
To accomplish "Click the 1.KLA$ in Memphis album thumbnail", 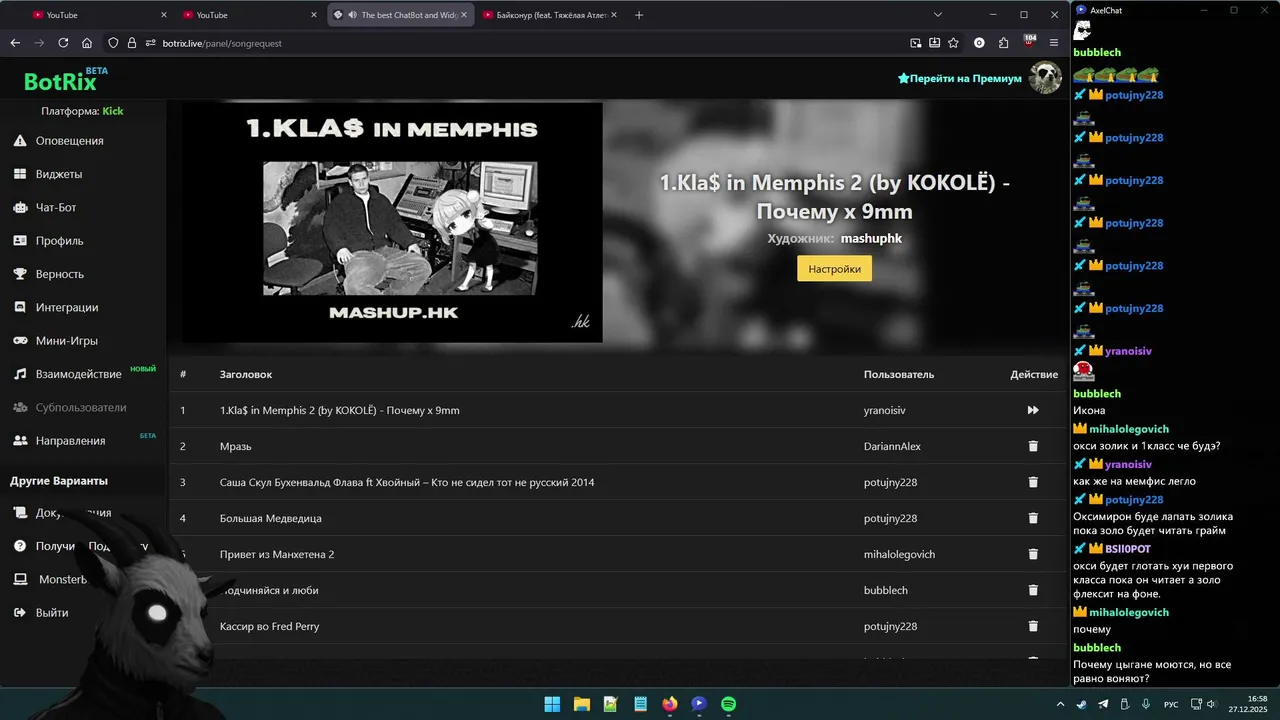I will click(392, 222).
